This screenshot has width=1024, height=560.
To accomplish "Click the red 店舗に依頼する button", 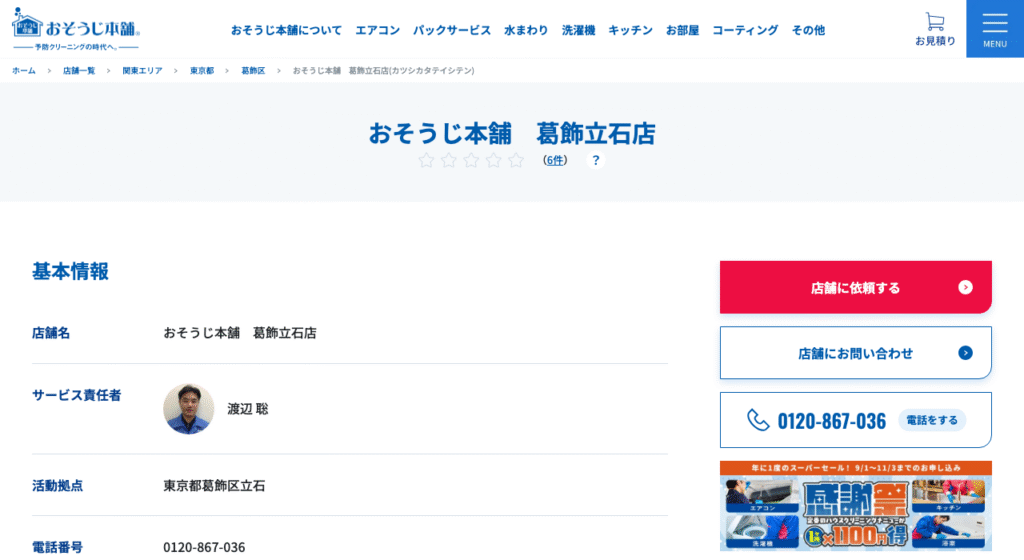I will point(856,287).
